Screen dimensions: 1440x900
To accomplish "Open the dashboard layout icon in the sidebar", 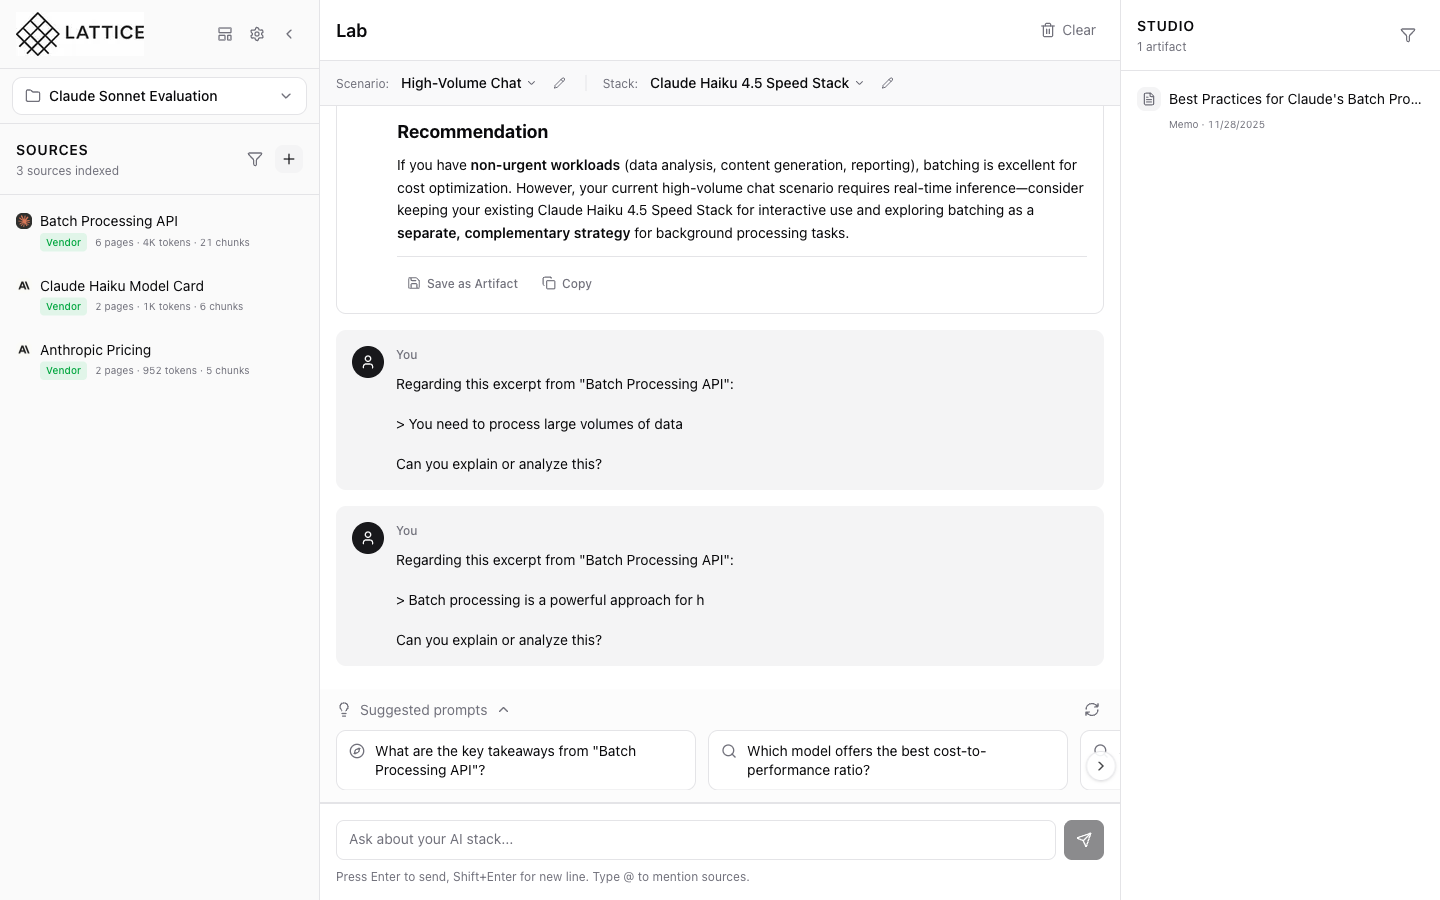I will (225, 33).
